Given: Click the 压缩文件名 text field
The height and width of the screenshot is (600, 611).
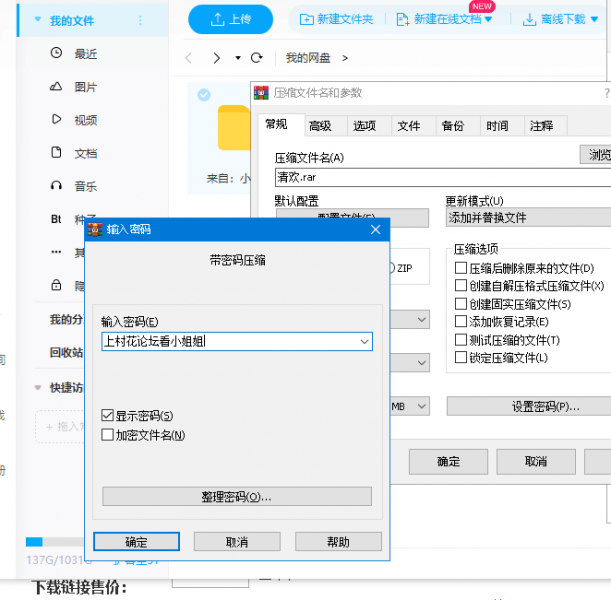Looking at the screenshot, I should (440, 177).
